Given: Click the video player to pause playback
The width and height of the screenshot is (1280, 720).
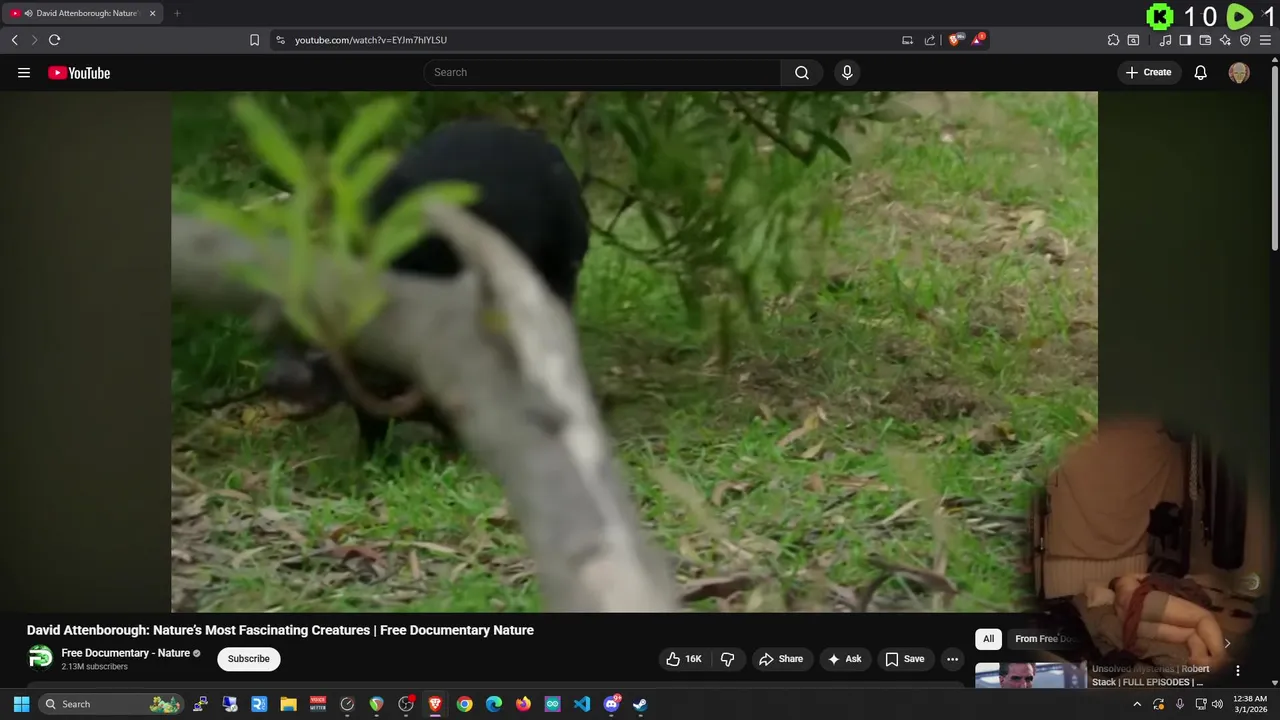Looking at the screenshot, I should tap(634, 352).
